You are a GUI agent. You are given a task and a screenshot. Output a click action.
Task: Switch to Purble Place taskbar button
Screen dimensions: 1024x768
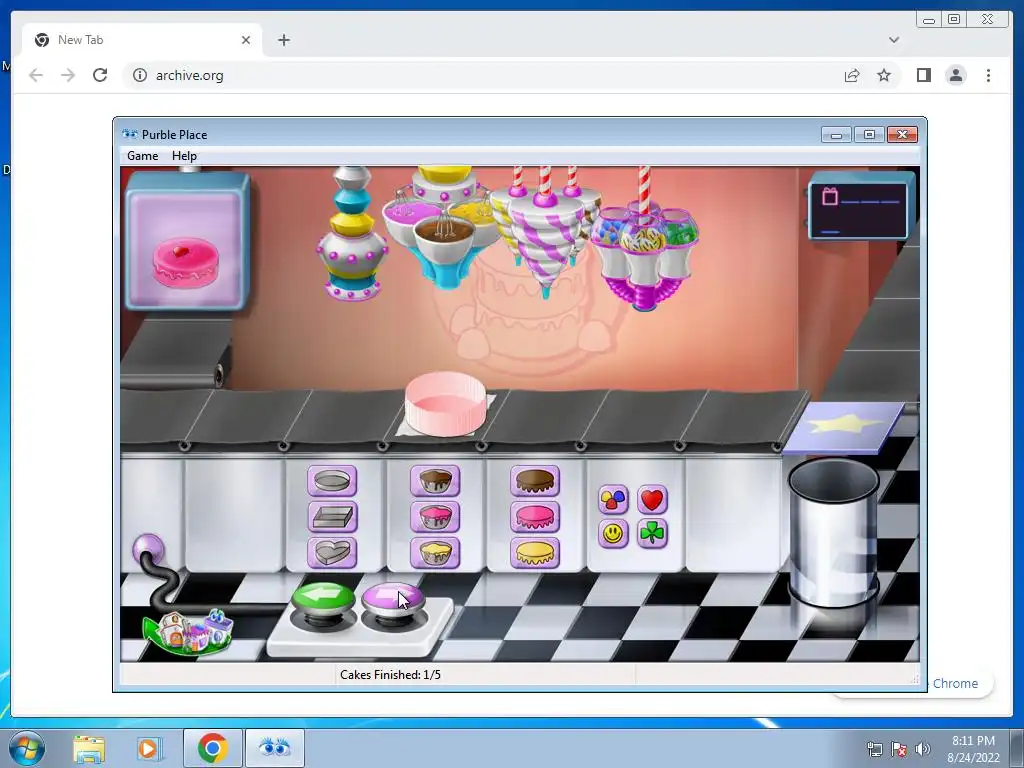tap(274, 748)
